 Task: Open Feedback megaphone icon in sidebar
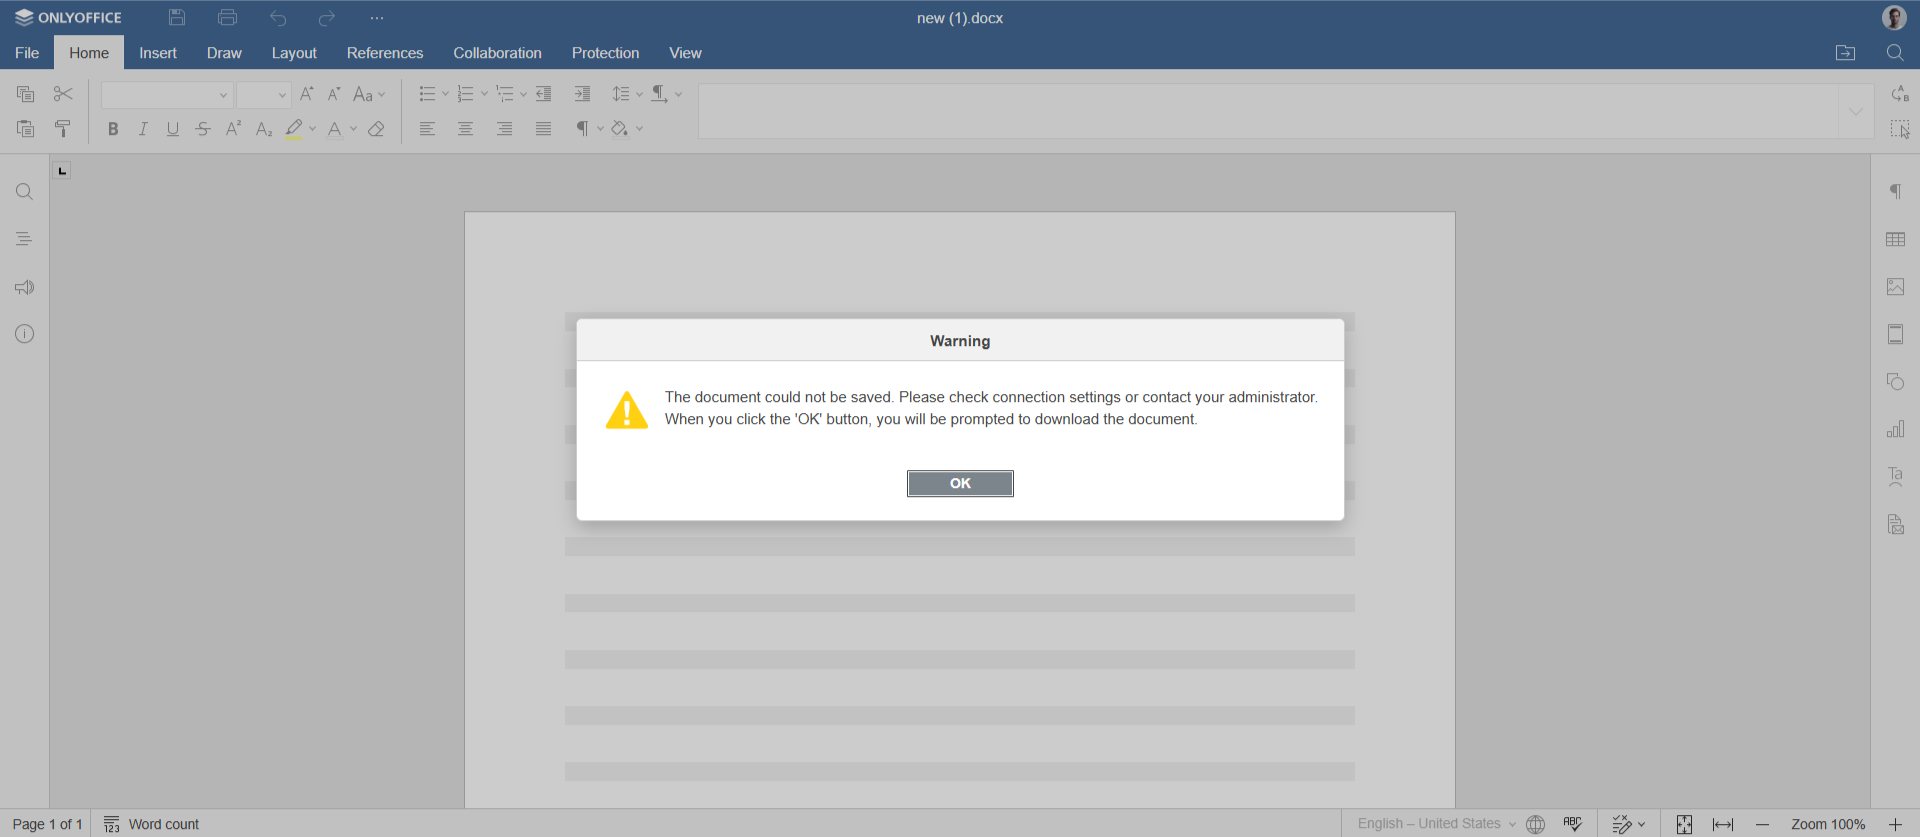(25, 287)
